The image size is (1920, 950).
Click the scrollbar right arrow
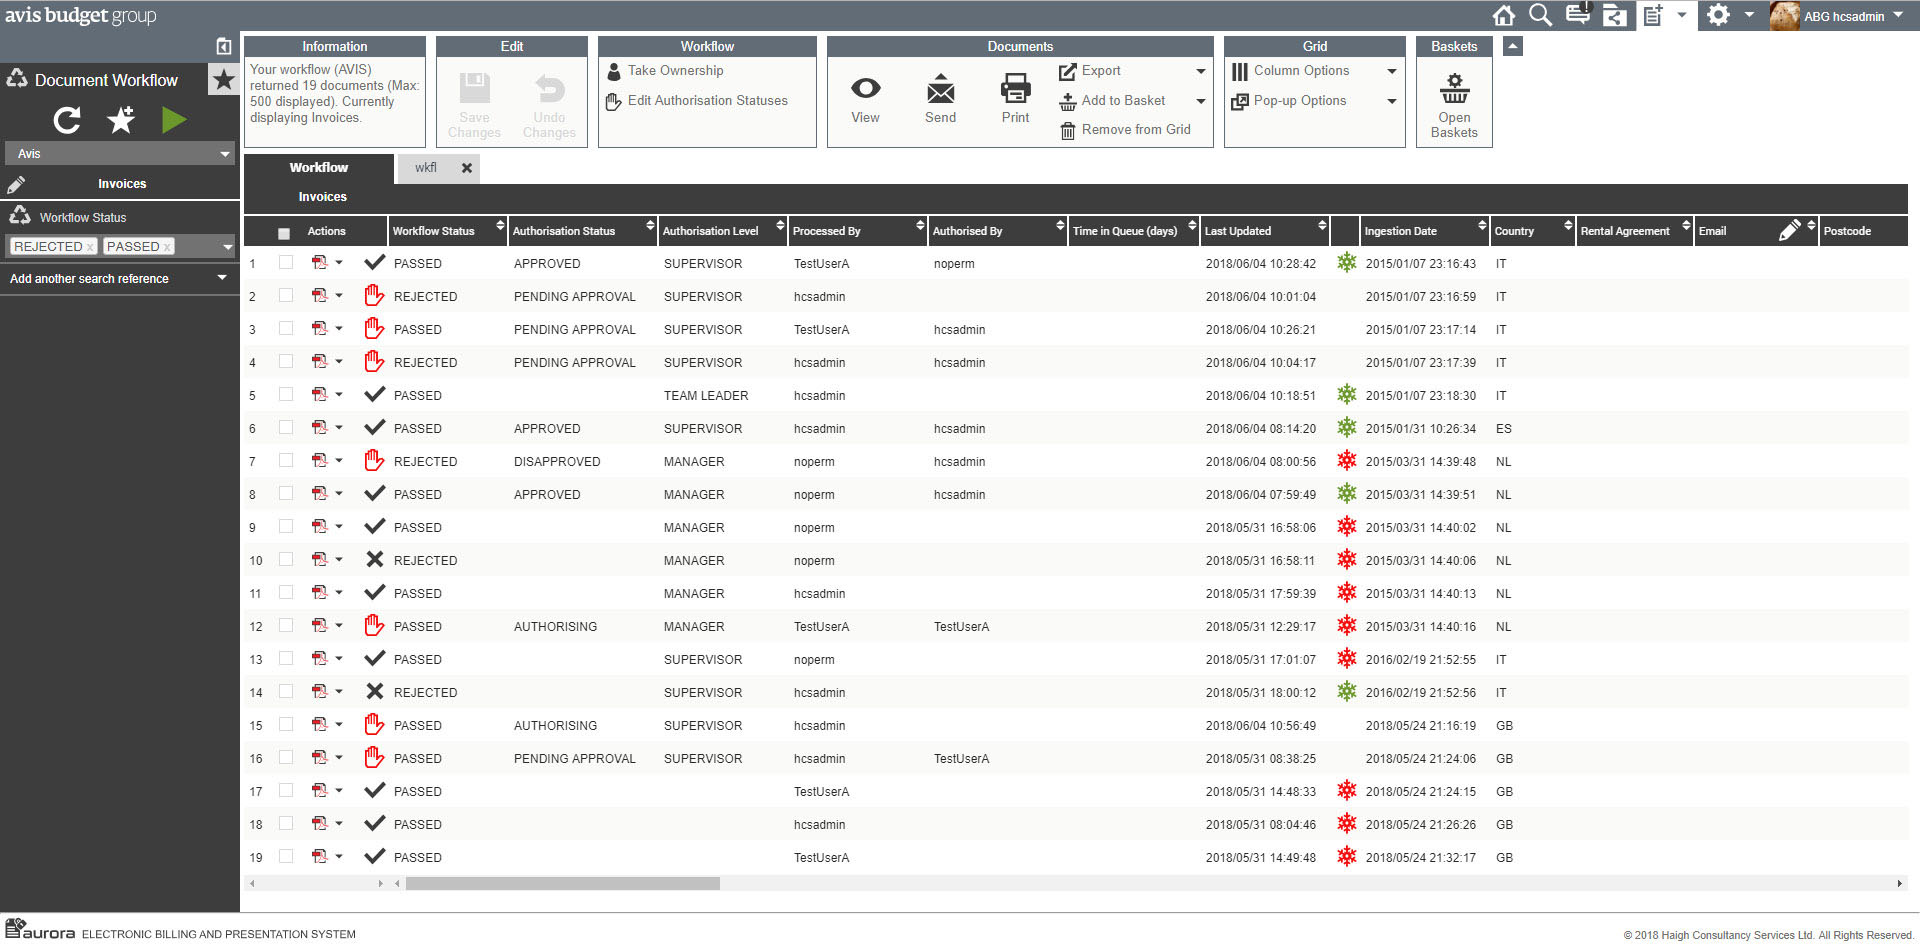click(x=1899, y=883)
